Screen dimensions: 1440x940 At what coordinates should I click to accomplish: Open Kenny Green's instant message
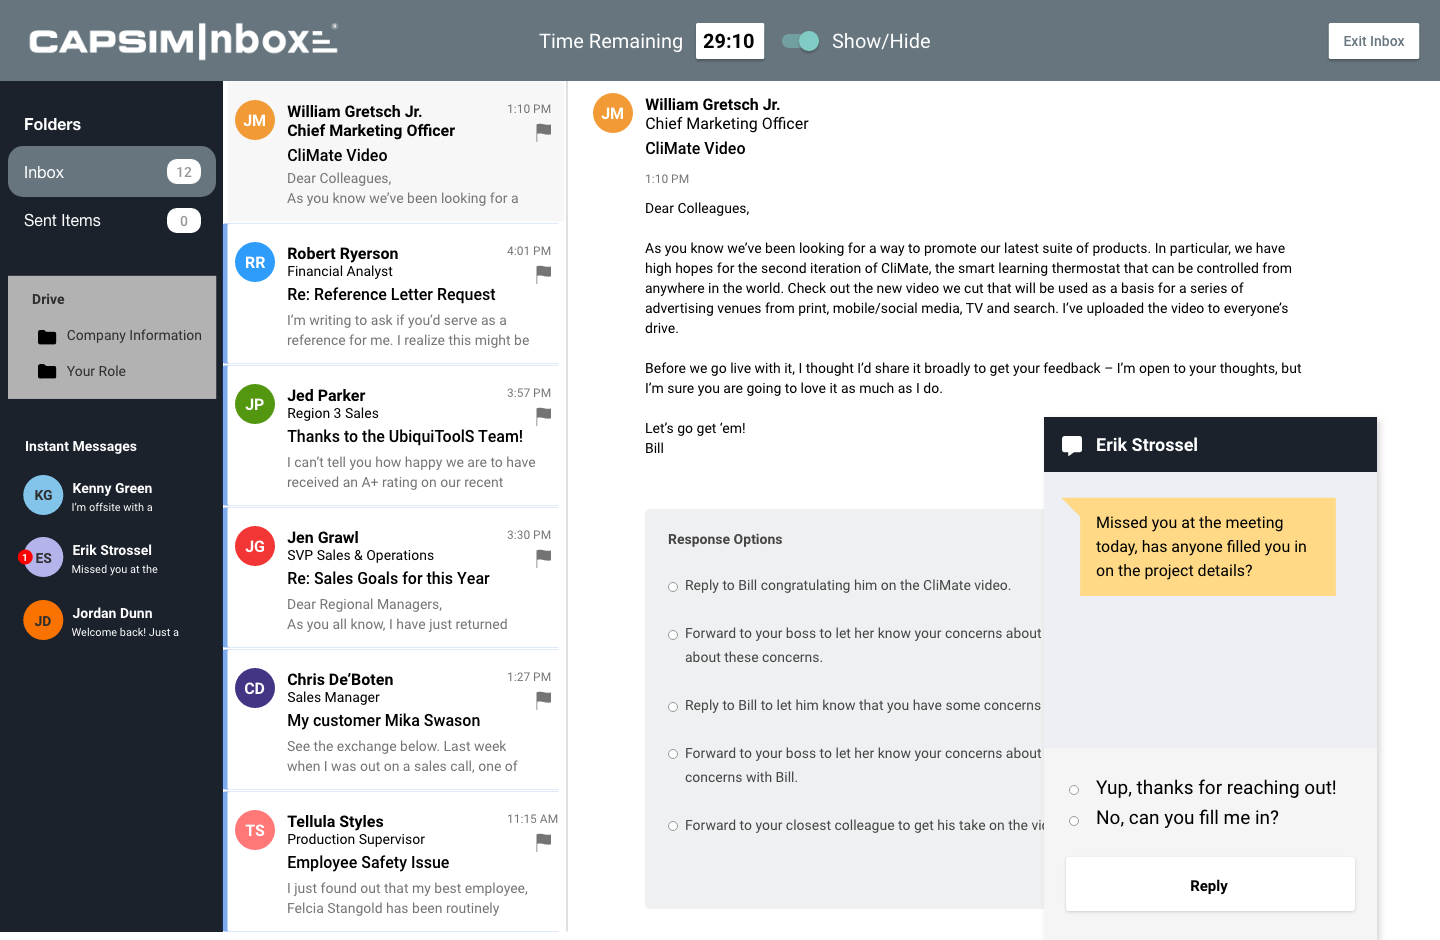coord(111,496)
